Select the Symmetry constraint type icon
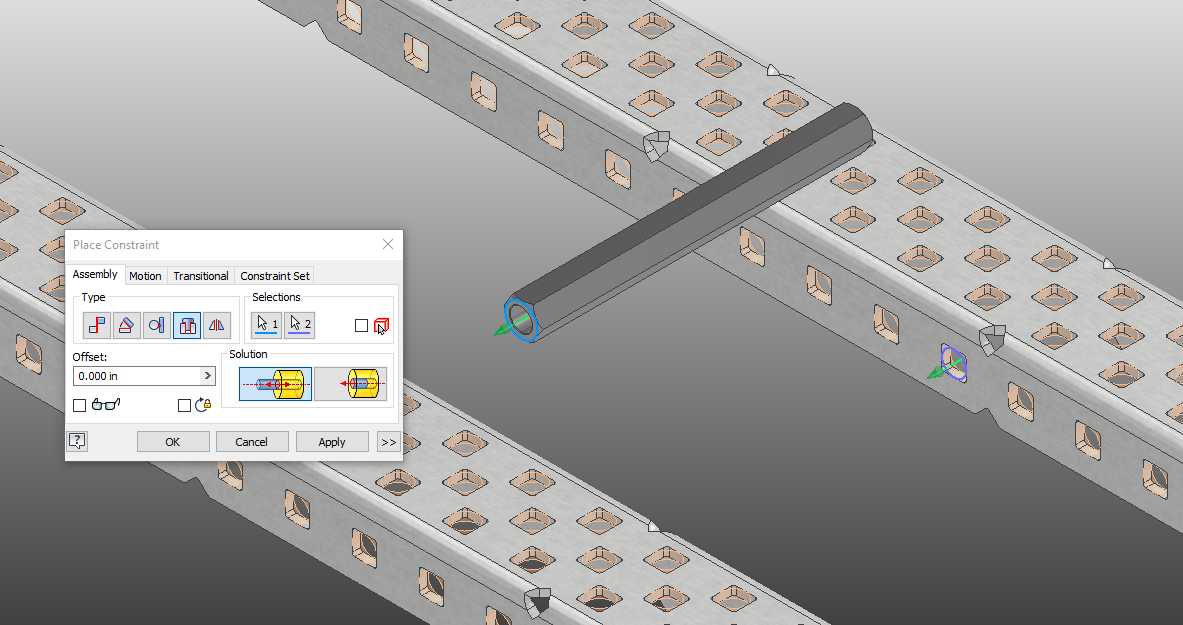The height and width of the screenshot is (625, 1183). pyautogui.click(x=217, y=325)
